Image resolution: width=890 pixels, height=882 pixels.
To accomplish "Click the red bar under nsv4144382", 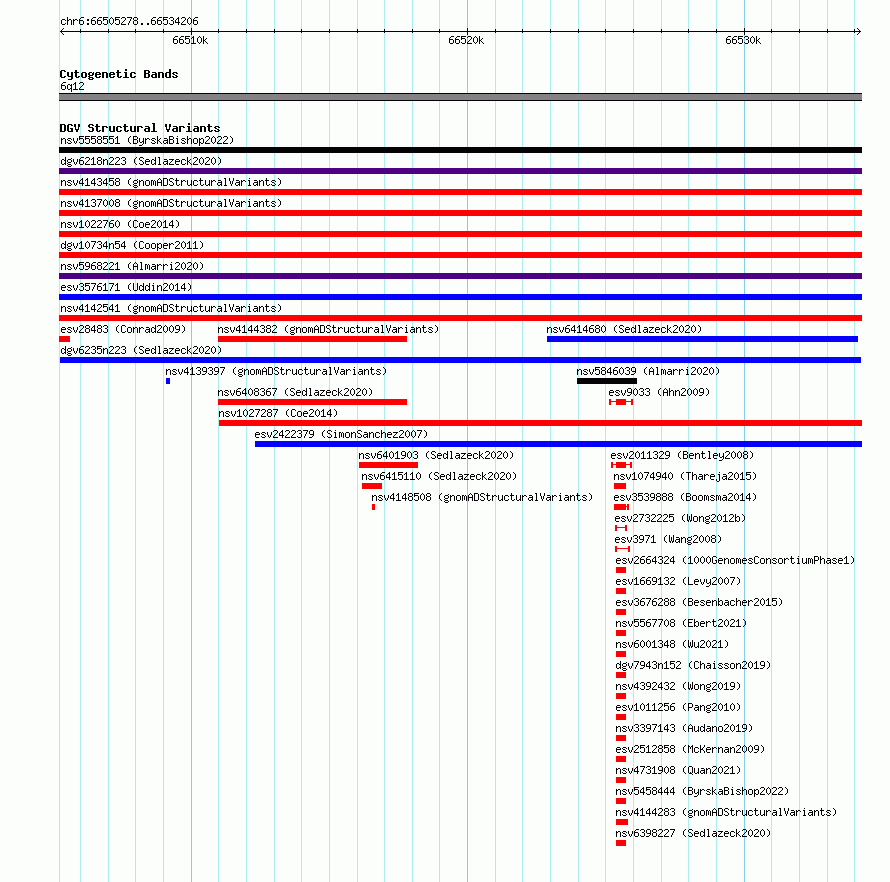I will (312, 339).
